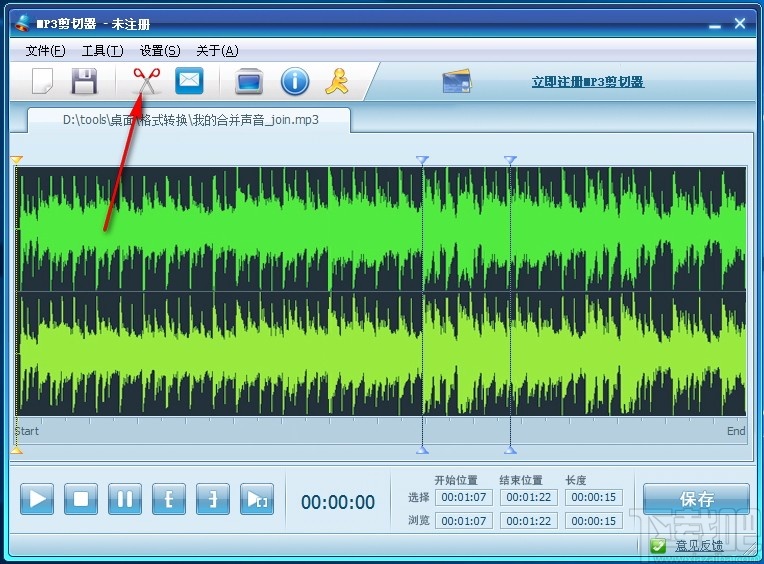The width and height of the screenshot is (764, 564).
Task: Open the 工具(T) menu
Action: point(103,51)
